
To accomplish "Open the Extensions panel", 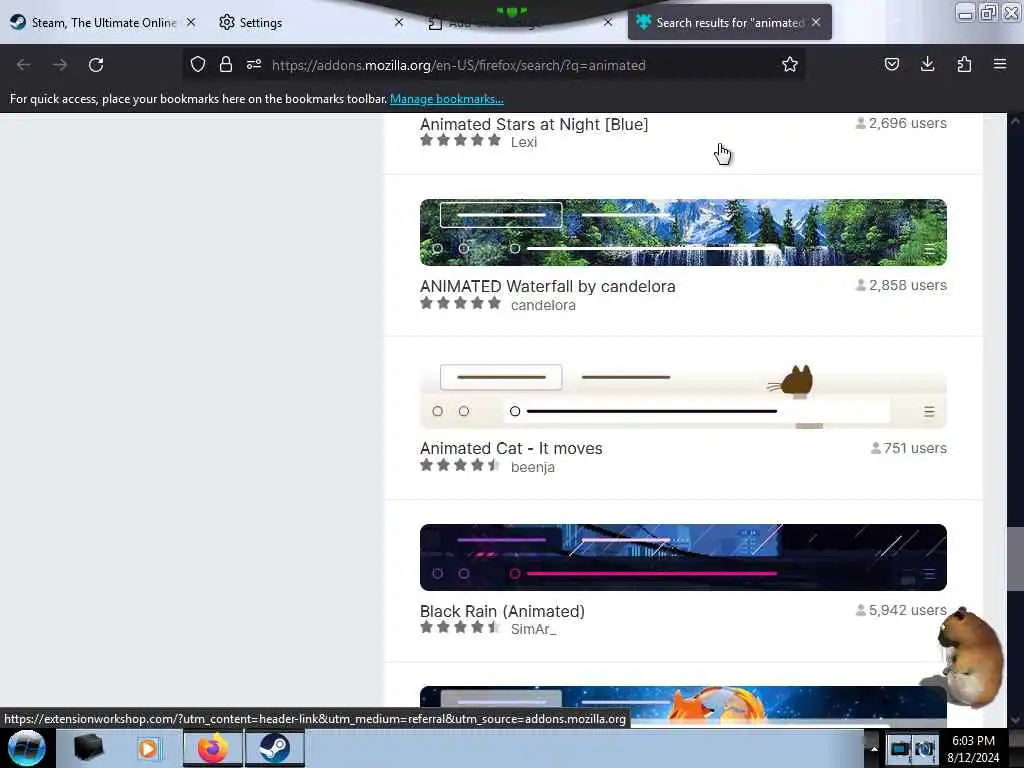I will [964, 65].
